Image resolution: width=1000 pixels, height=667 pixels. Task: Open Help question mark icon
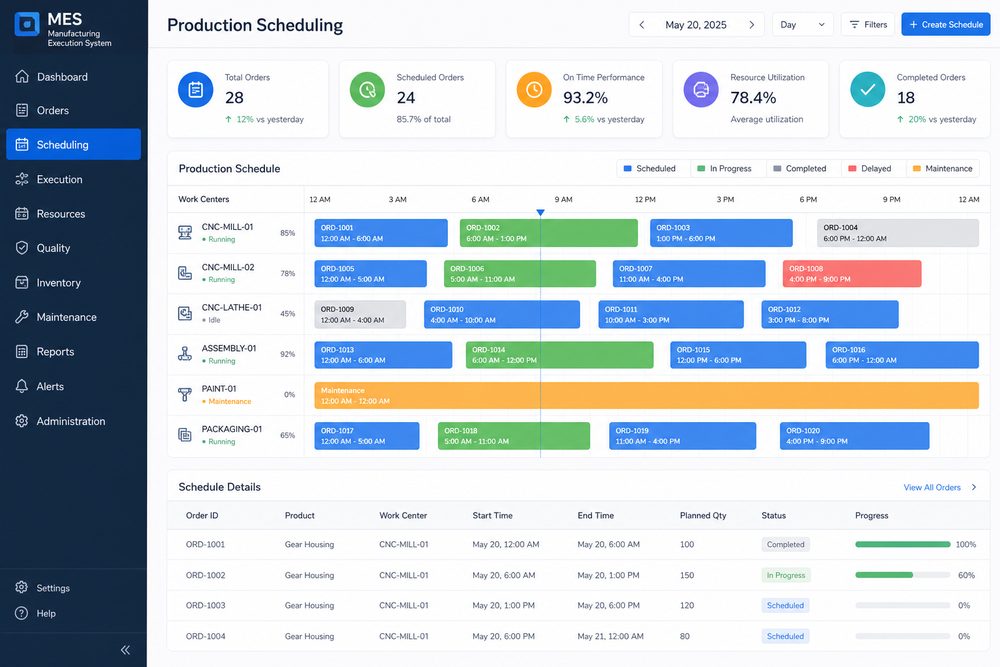(x=22, y=613)
